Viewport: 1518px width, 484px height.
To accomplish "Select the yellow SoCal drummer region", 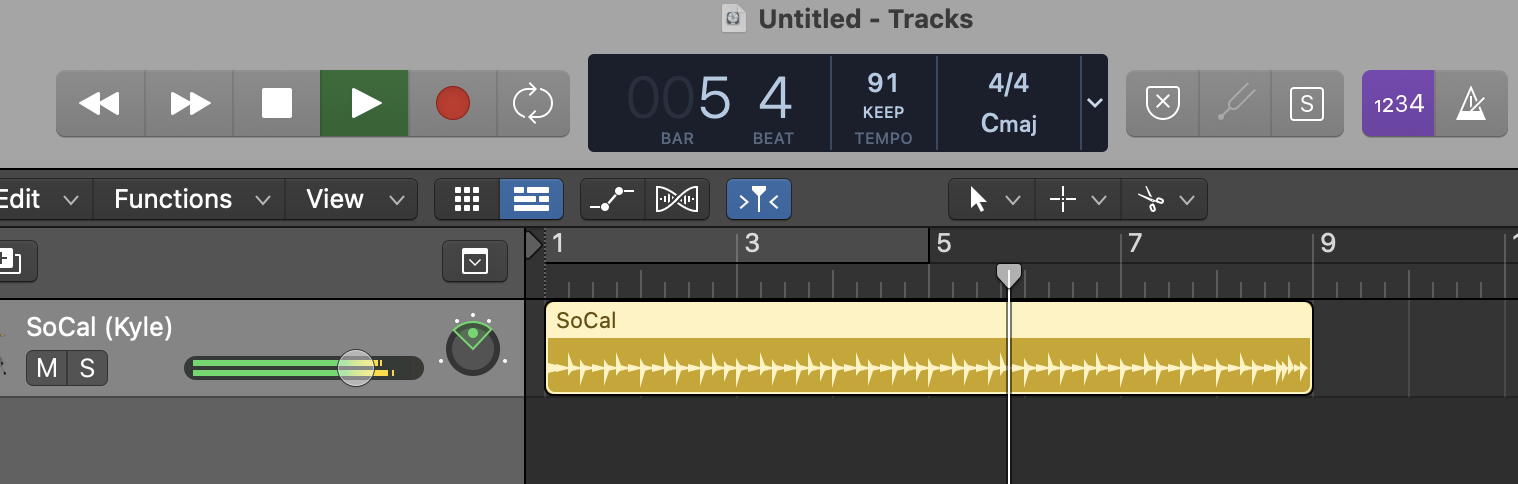I will pos(928,348).
